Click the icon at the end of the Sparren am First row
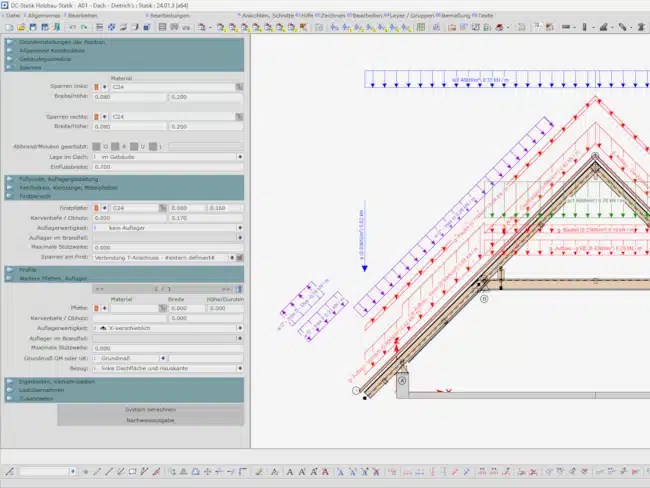Viewport: 650px width, 488px height. point(240,258)
